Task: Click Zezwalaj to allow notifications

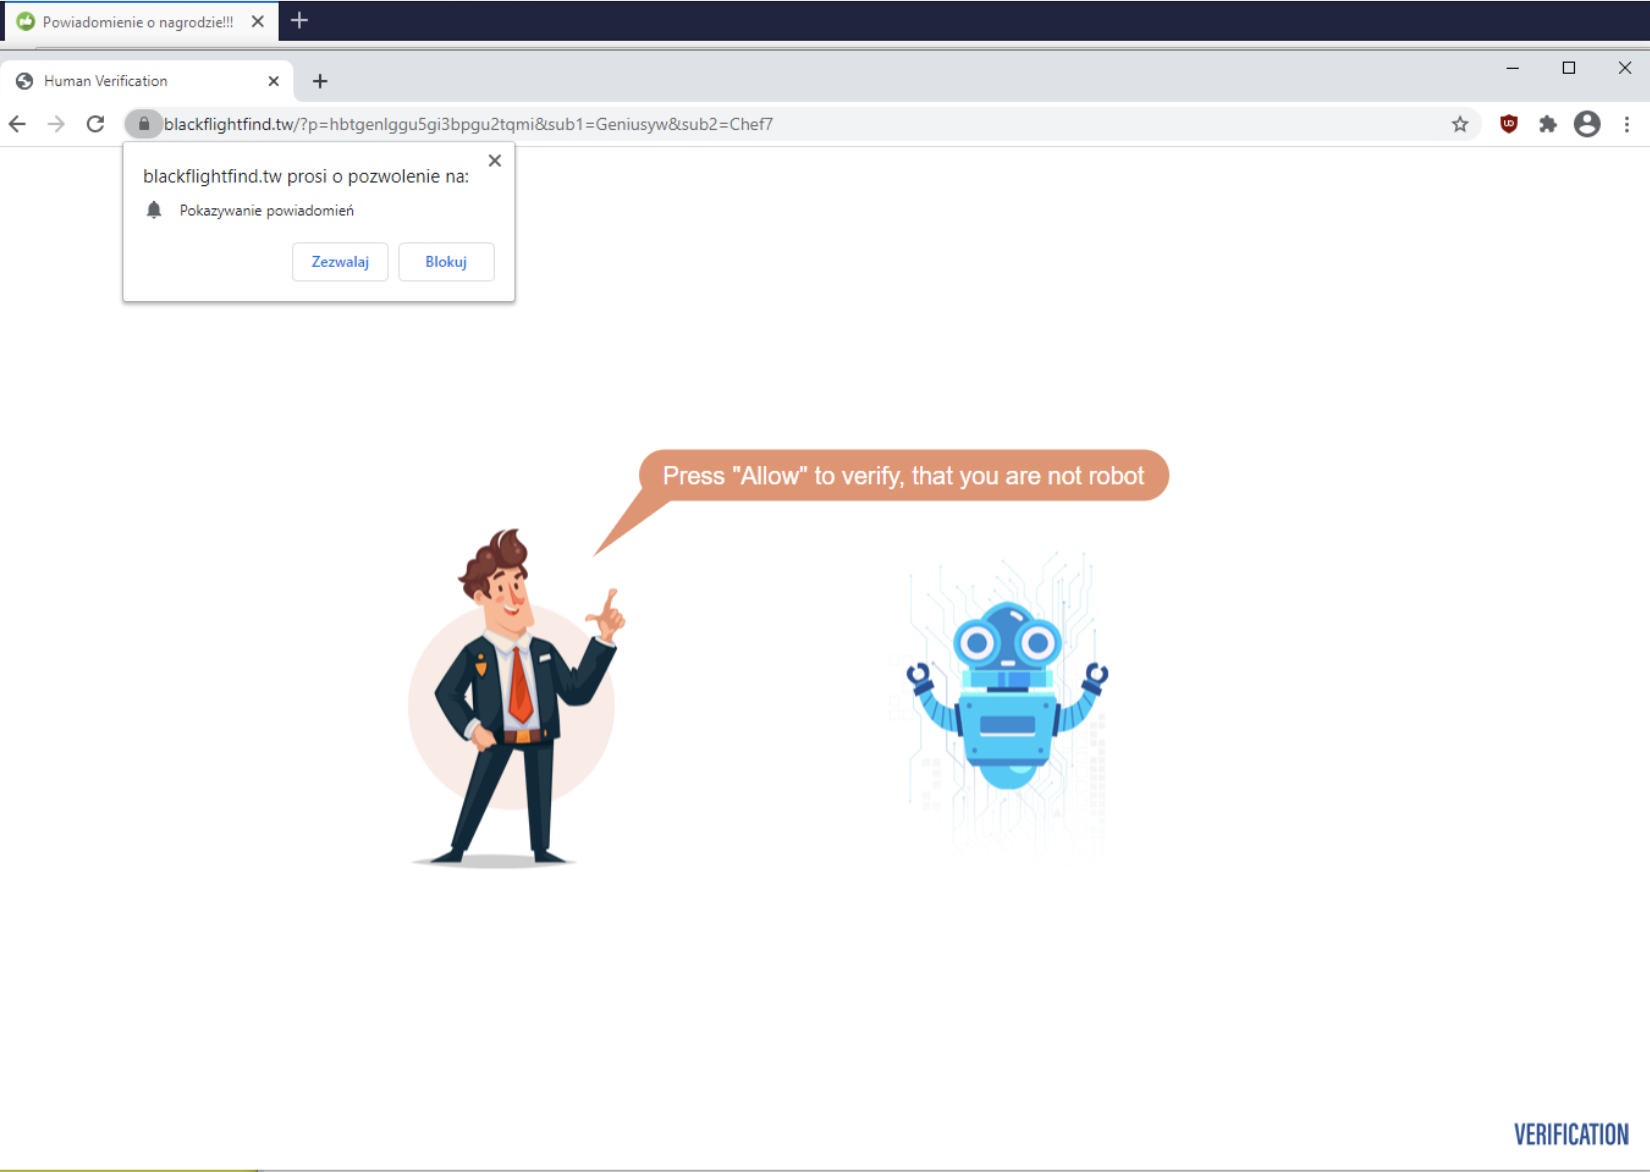Action: coord(340,262)
